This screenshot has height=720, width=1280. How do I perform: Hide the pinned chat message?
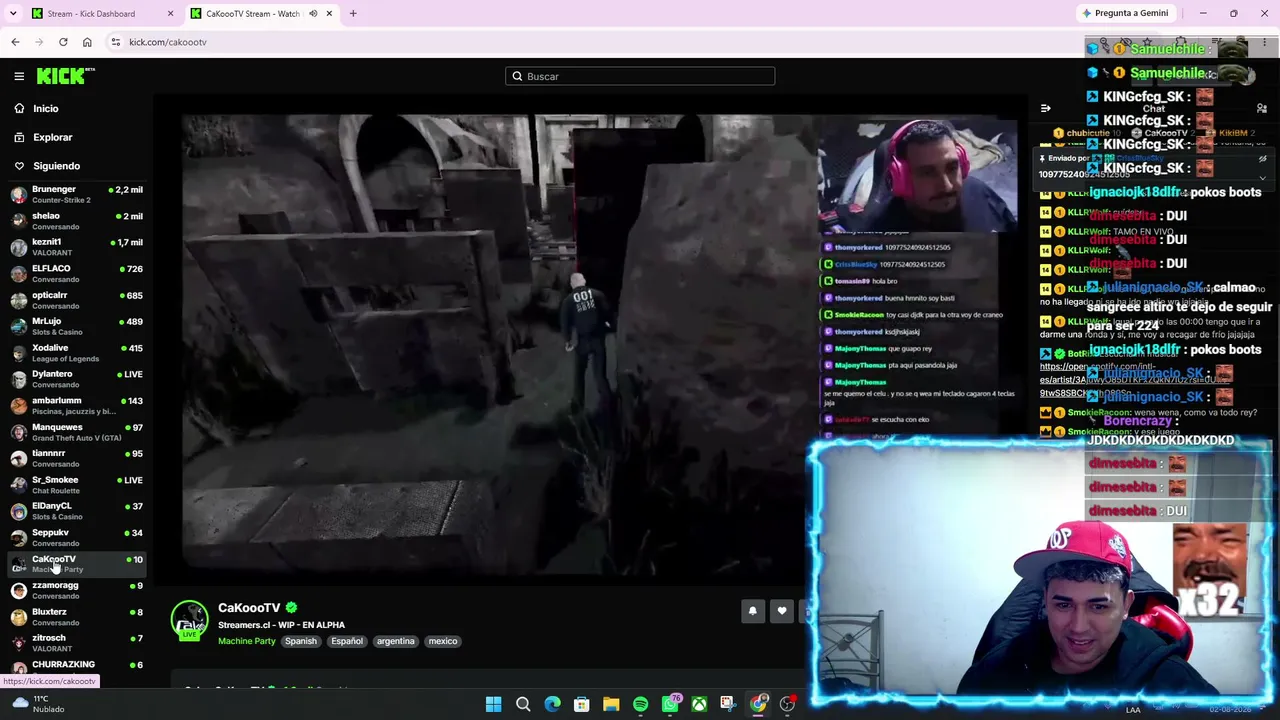pos(1262,159)
